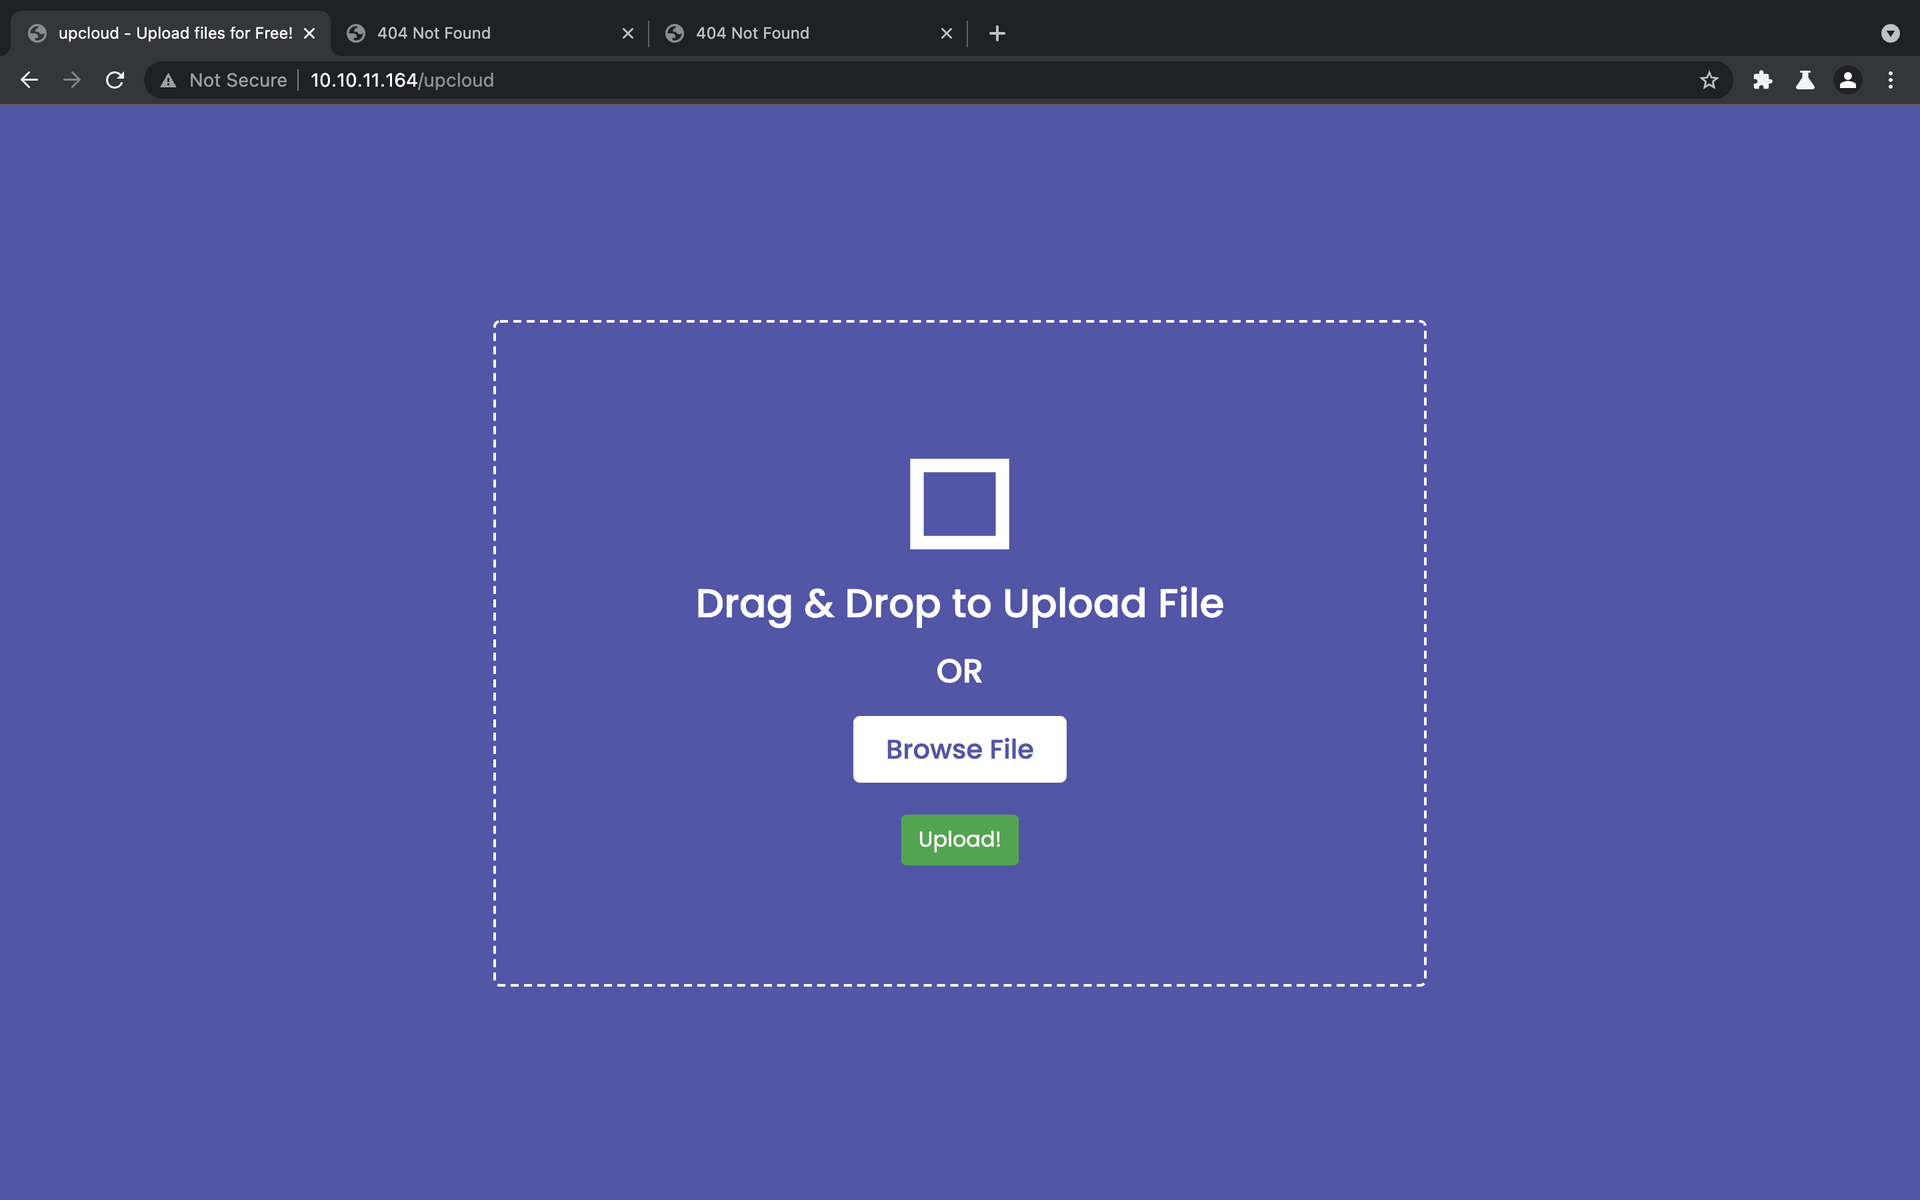Open the profile avatar icon
Screen dimensions: 1920x1200
[1848, 80]
